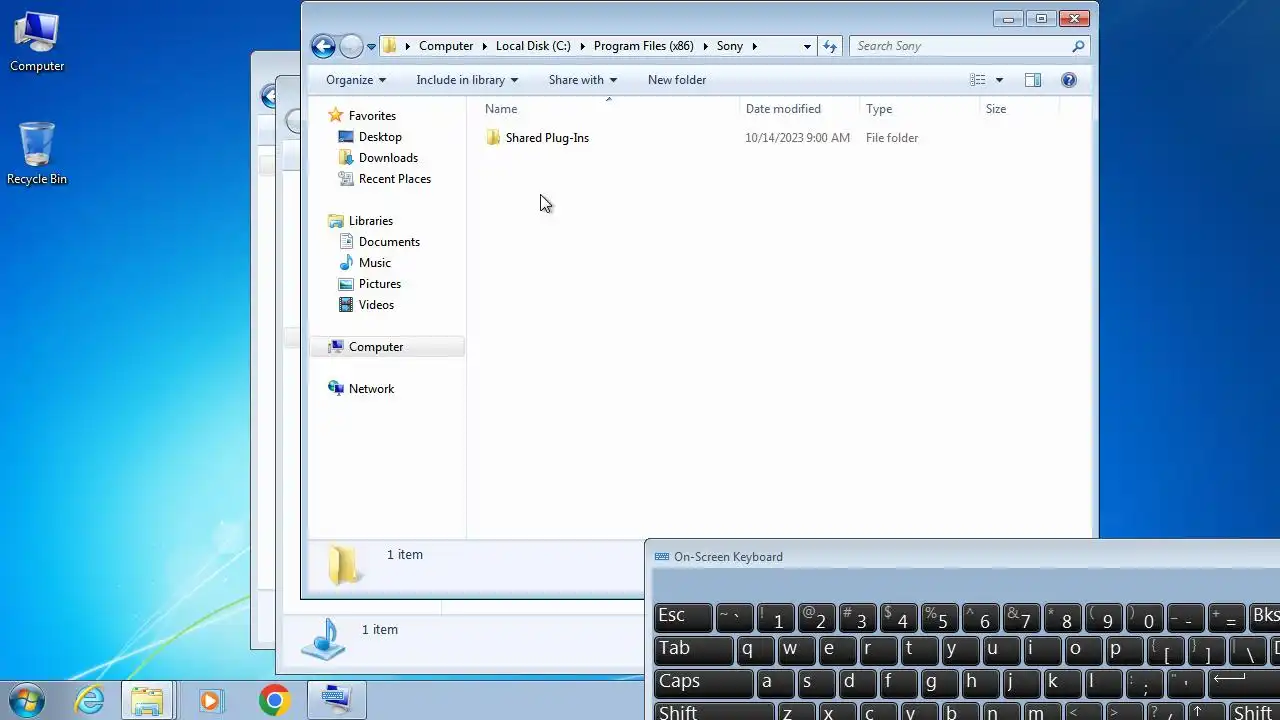Expand the arrow after Local Disk (C:)
Viewport: 1280px width, 720px height.
coord(582,46)
